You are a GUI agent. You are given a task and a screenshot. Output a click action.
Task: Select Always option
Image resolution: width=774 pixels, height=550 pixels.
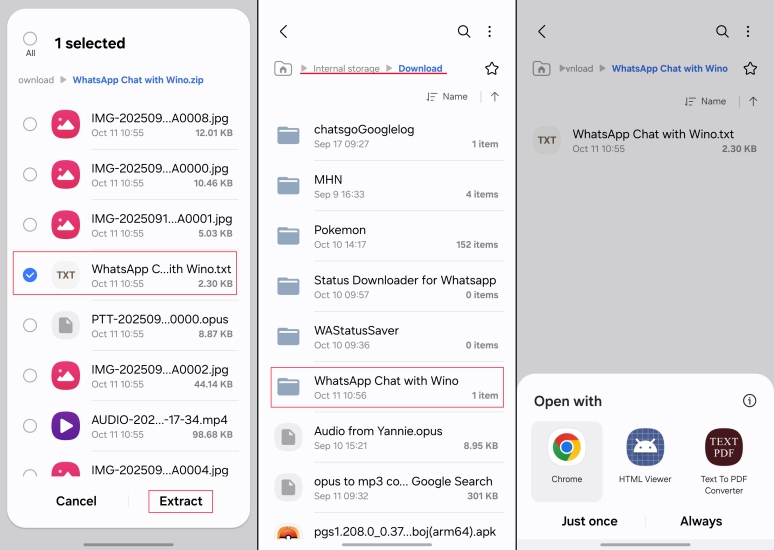701,521
